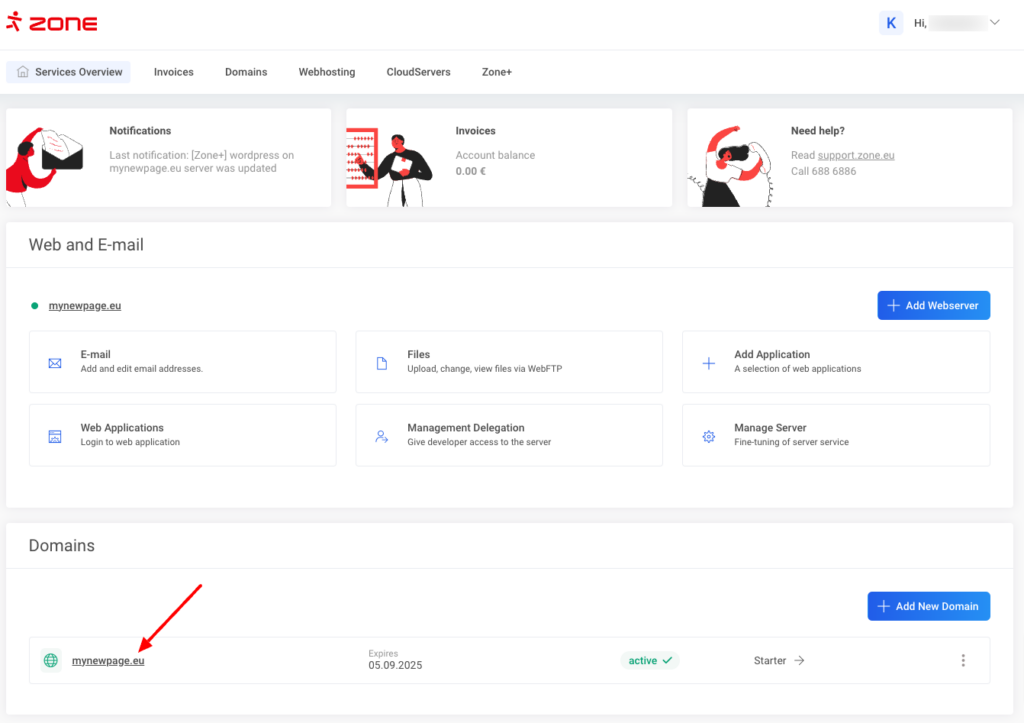Open the three-dot menu for mynewpage.eu

point(963,661)
